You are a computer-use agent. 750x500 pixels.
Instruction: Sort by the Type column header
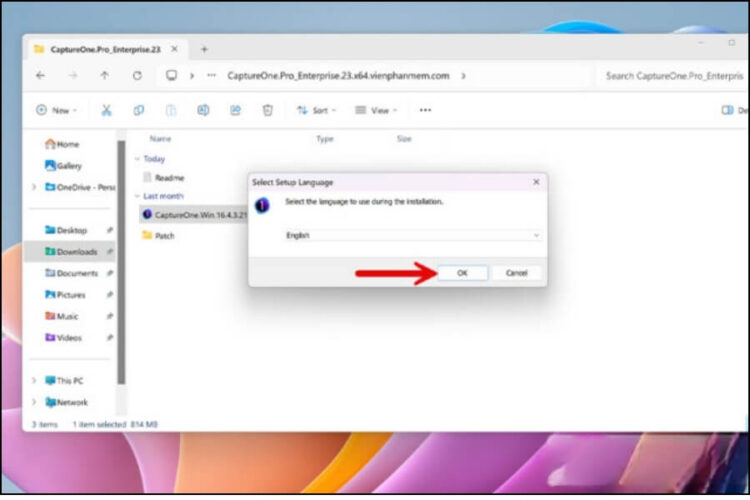pyautogui.click(x=325, y=139)
